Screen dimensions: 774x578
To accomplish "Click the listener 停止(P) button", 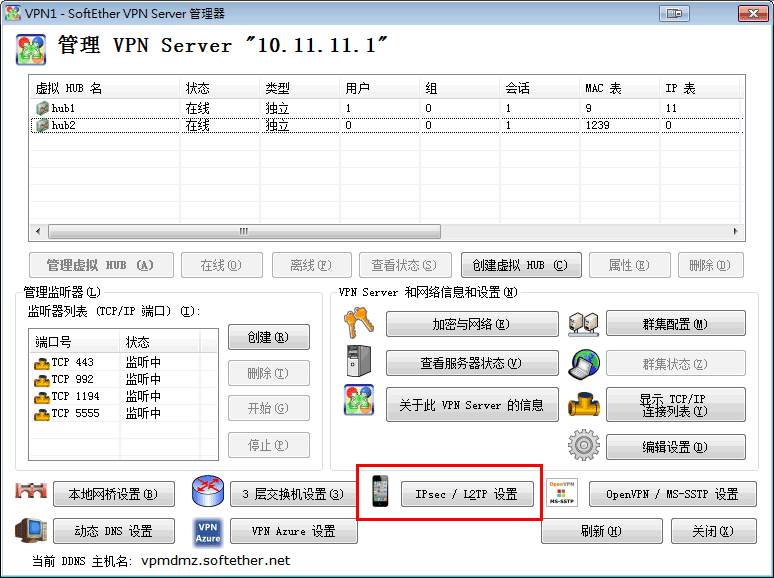I will pyautogui.click(x=269, y=445).
